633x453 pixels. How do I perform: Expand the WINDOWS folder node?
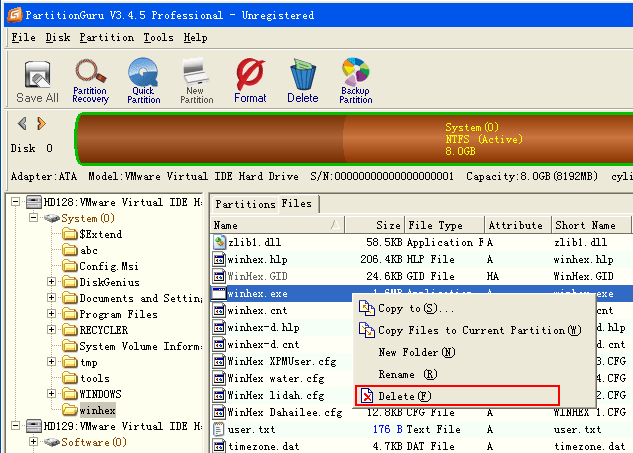pyautogui.click(x=51, y=393)
